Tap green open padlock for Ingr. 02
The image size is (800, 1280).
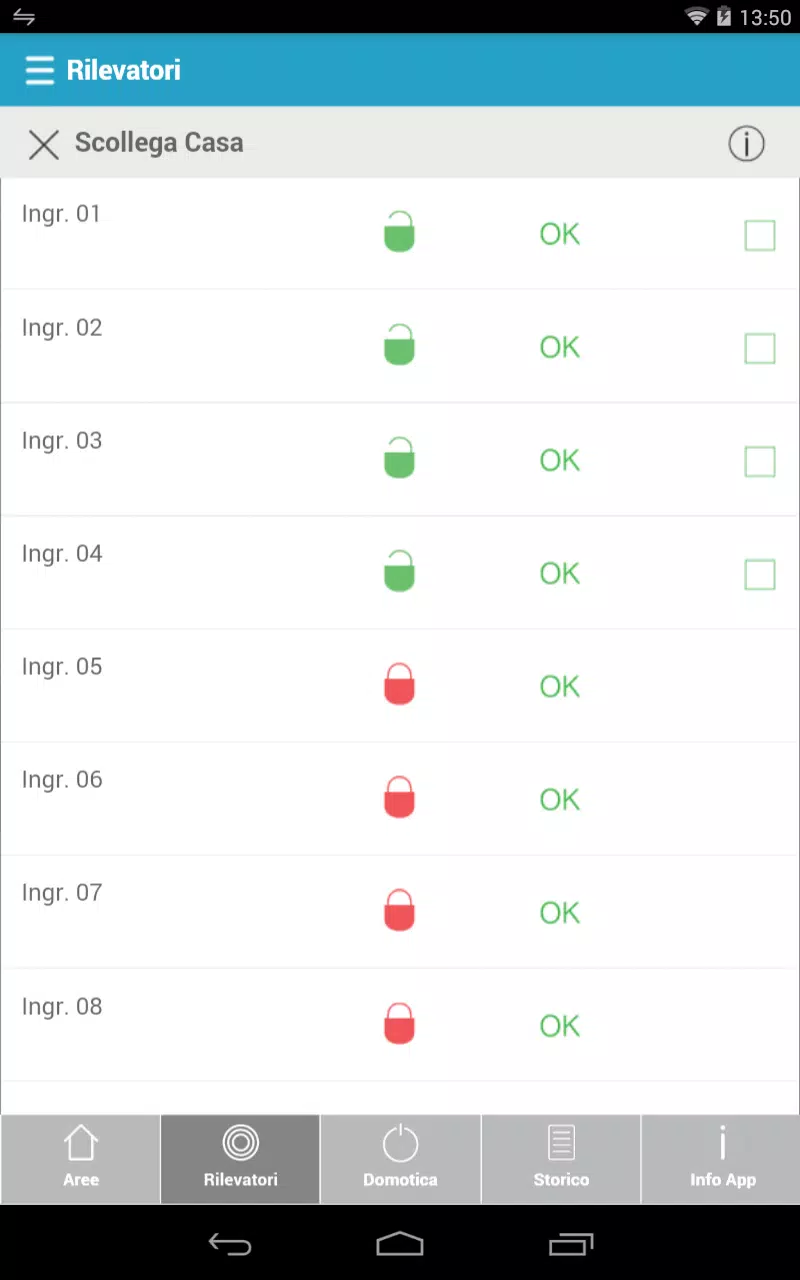point(399,344)
